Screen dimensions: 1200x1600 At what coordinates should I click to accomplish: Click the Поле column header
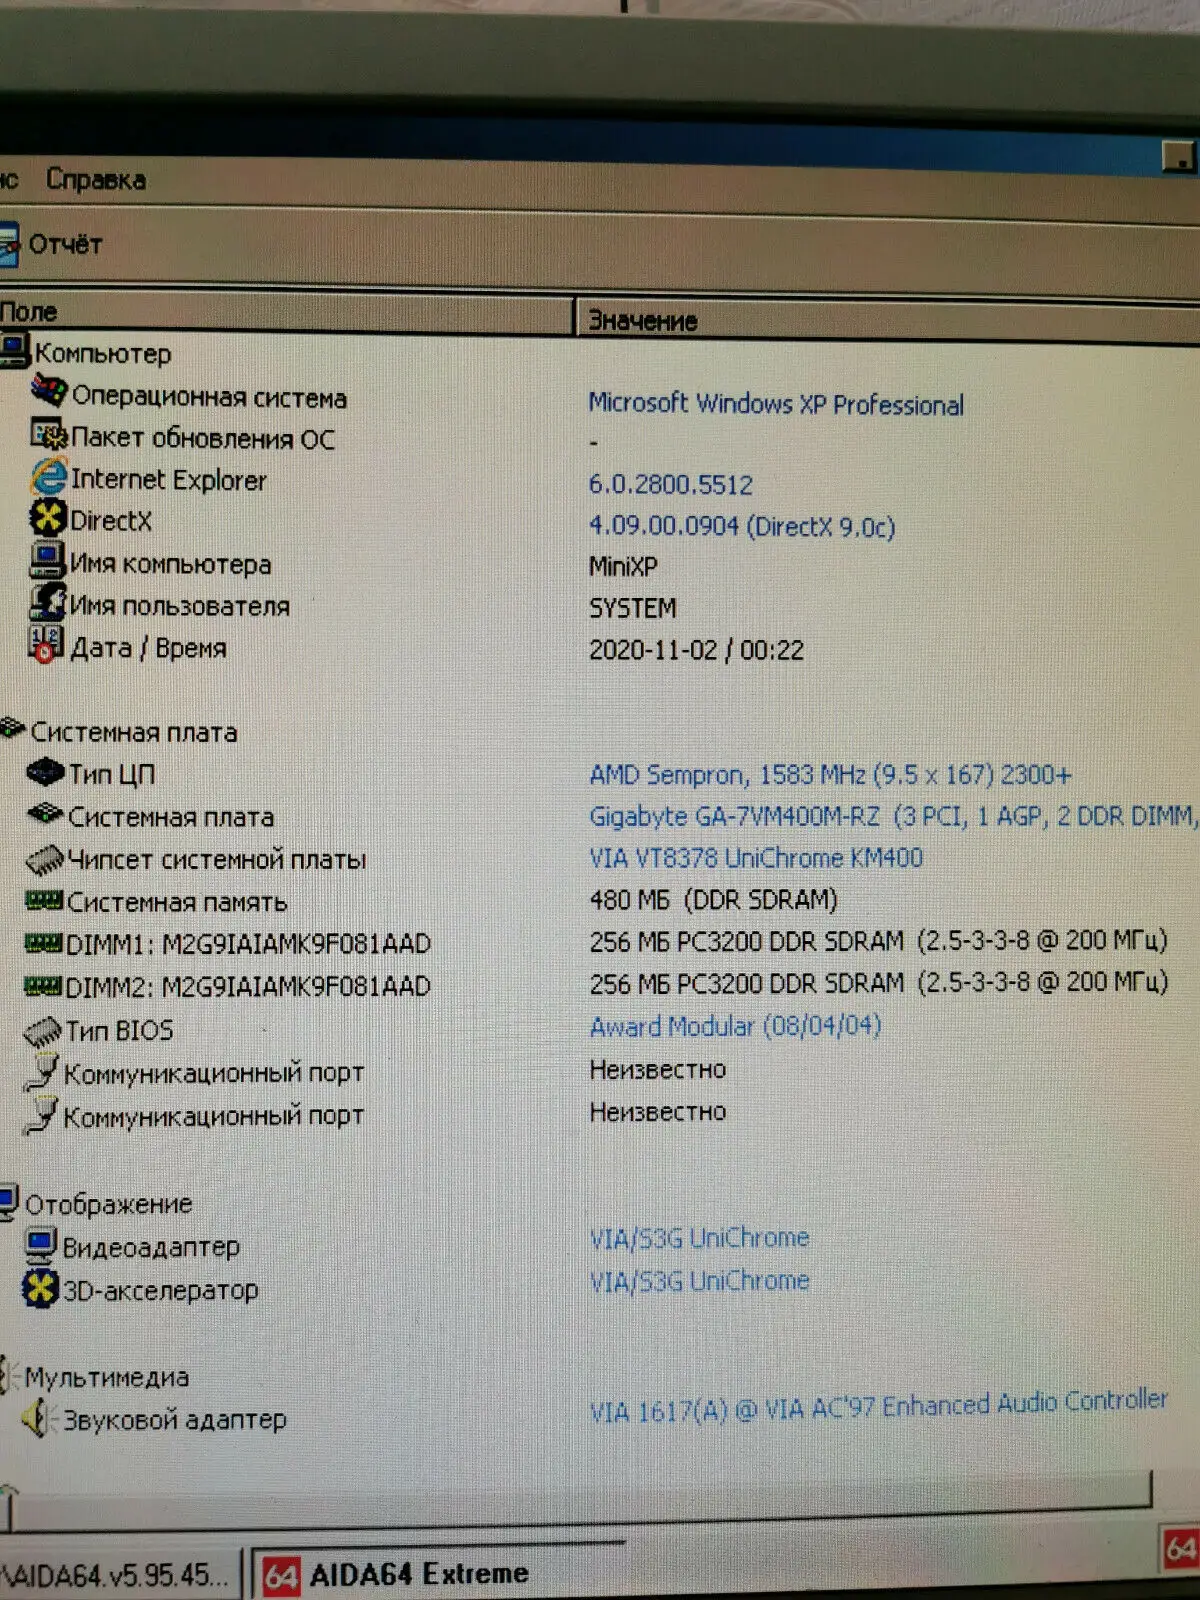pyautogui.click(x=286, y=313)
